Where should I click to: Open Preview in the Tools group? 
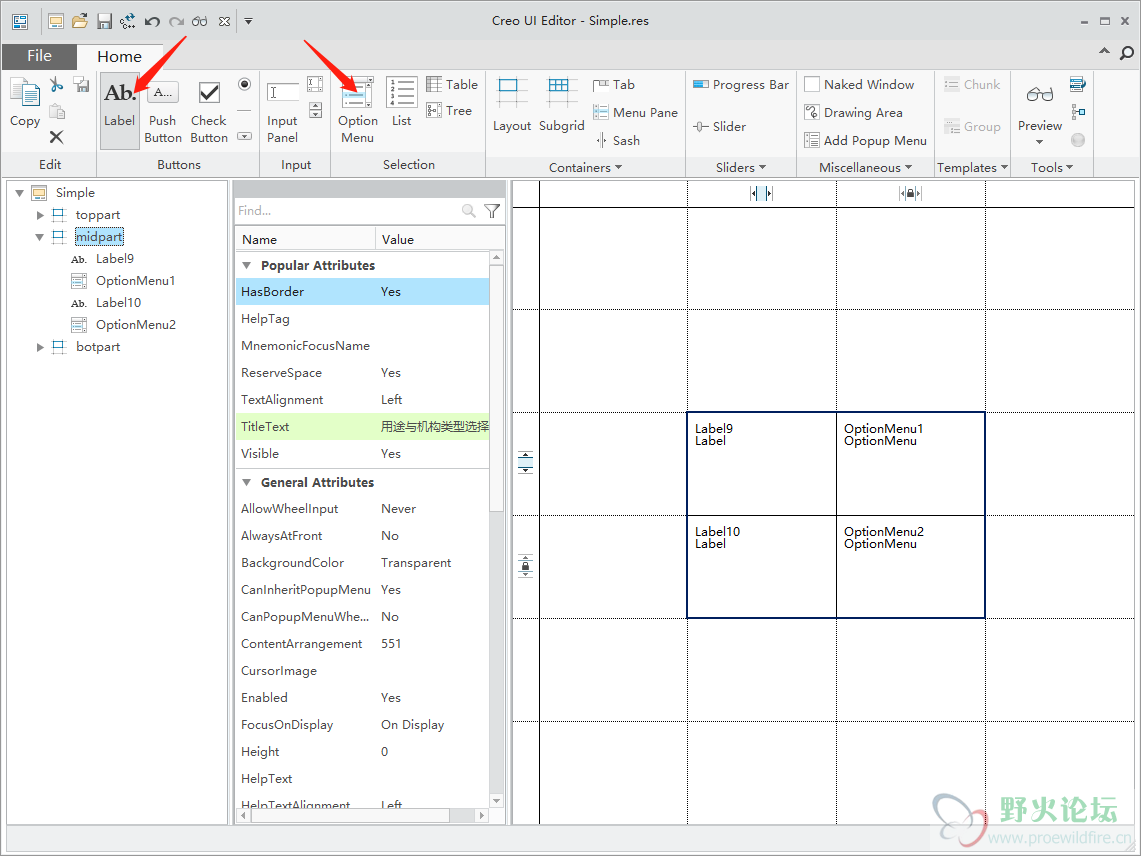click(1040, 109)
